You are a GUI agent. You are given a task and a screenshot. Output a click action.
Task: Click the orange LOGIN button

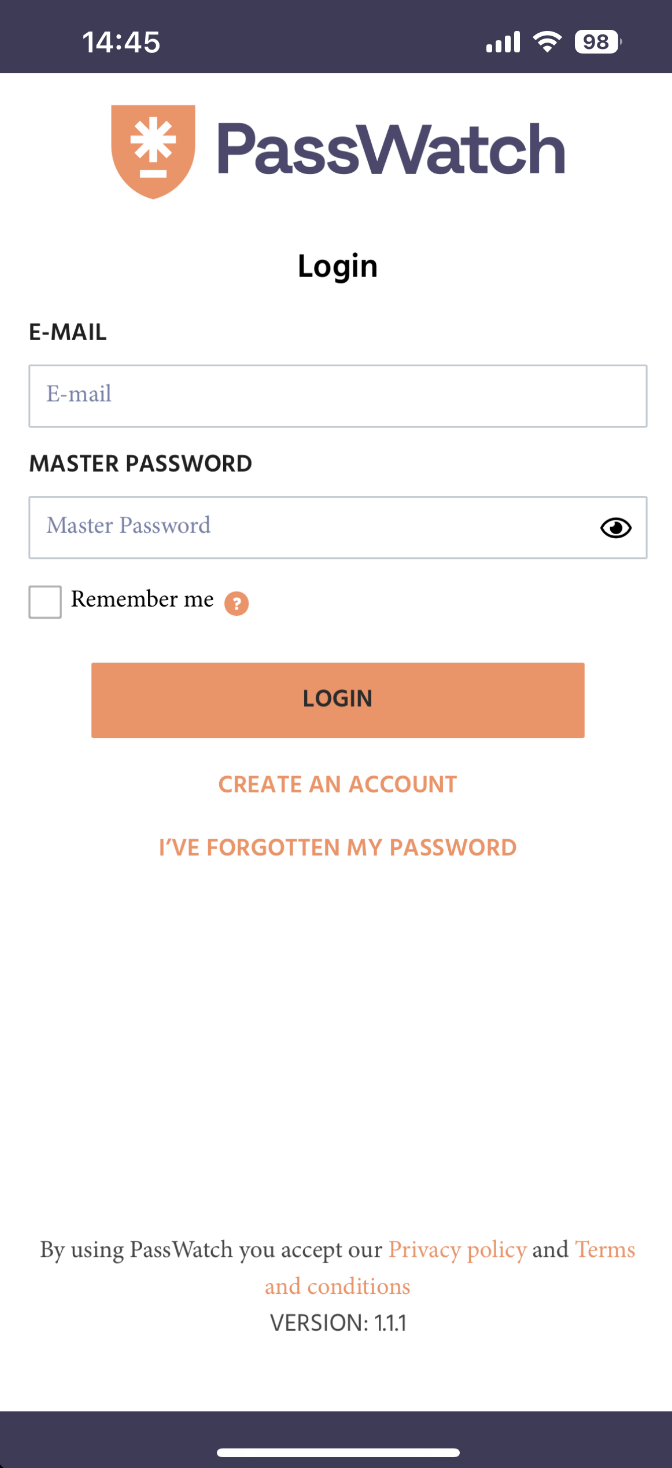click(x=338, y=700)
